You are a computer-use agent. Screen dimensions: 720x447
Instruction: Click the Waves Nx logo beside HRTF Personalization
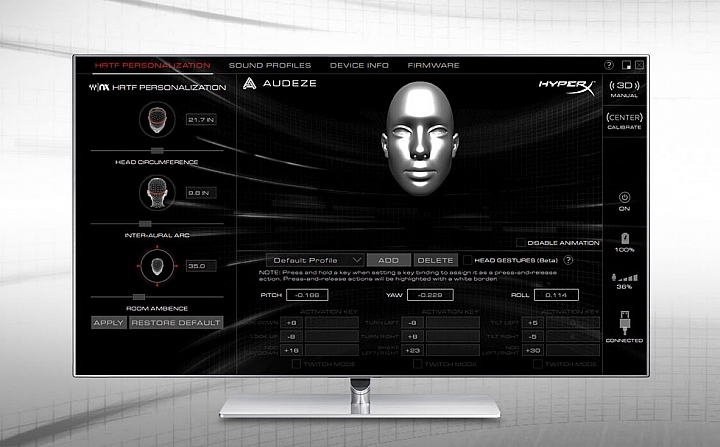(99, 87)
